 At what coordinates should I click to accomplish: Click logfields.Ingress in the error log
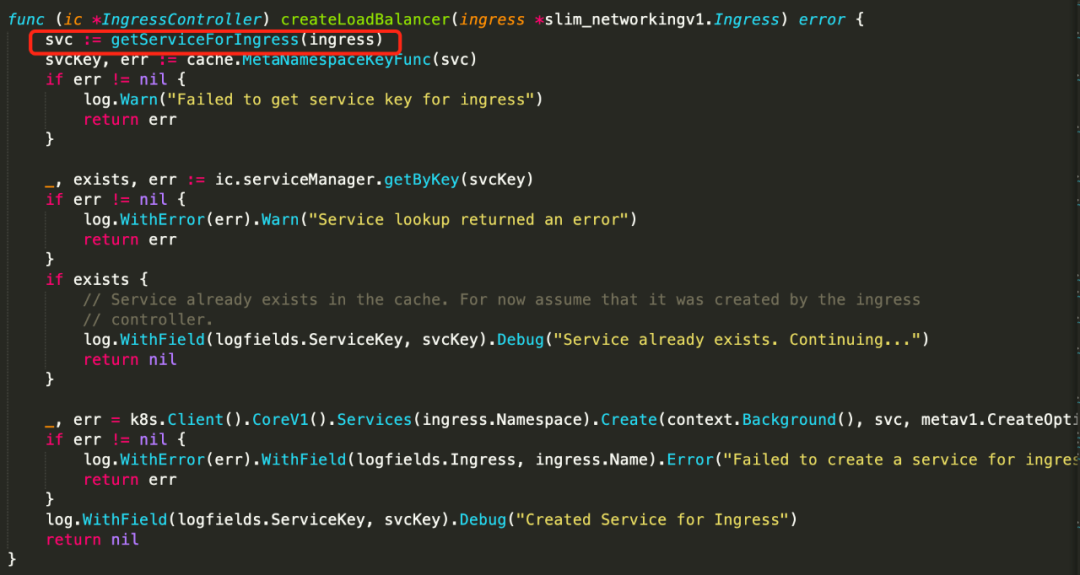(x=435, y=459)
